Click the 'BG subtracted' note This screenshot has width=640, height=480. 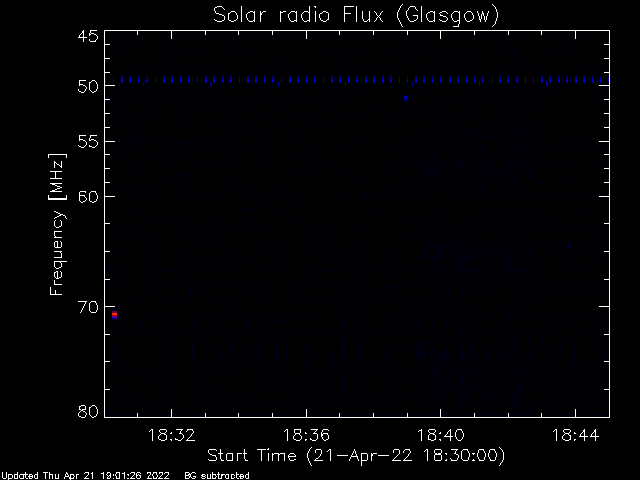point(217,476)
